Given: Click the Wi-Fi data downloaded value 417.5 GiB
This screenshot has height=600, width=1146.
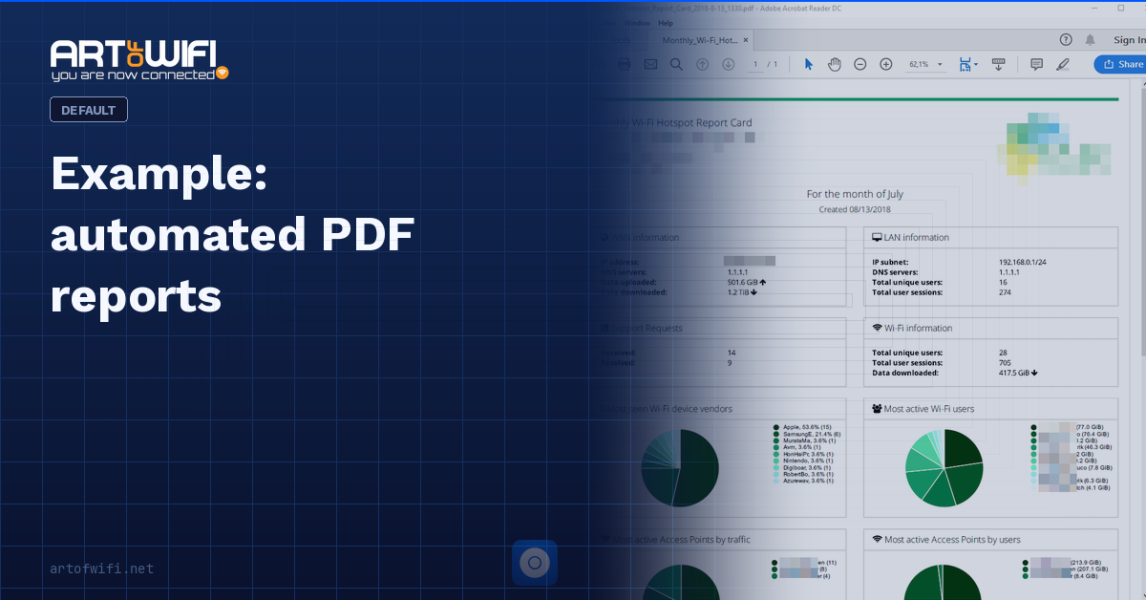Looking at the screenshot, I should [x=1018, y=373].
